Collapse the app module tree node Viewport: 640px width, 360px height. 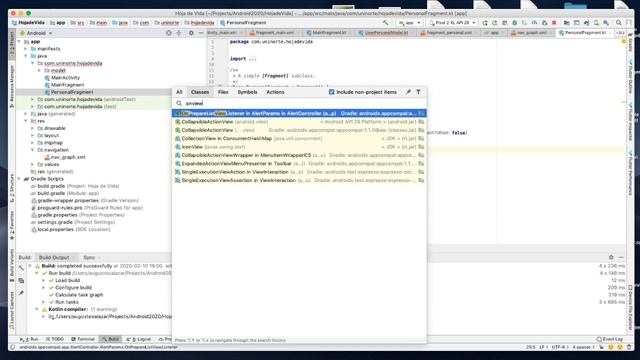(x=20, y=42)
